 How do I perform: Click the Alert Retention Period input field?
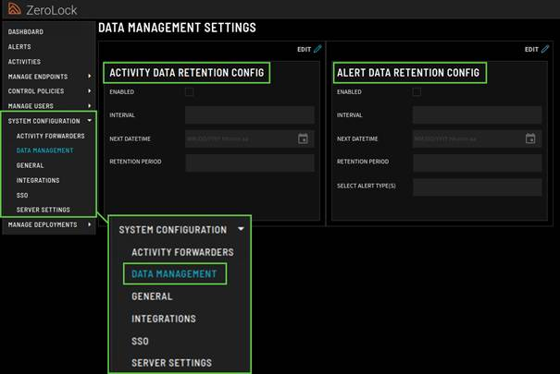[x=477, y=163]
